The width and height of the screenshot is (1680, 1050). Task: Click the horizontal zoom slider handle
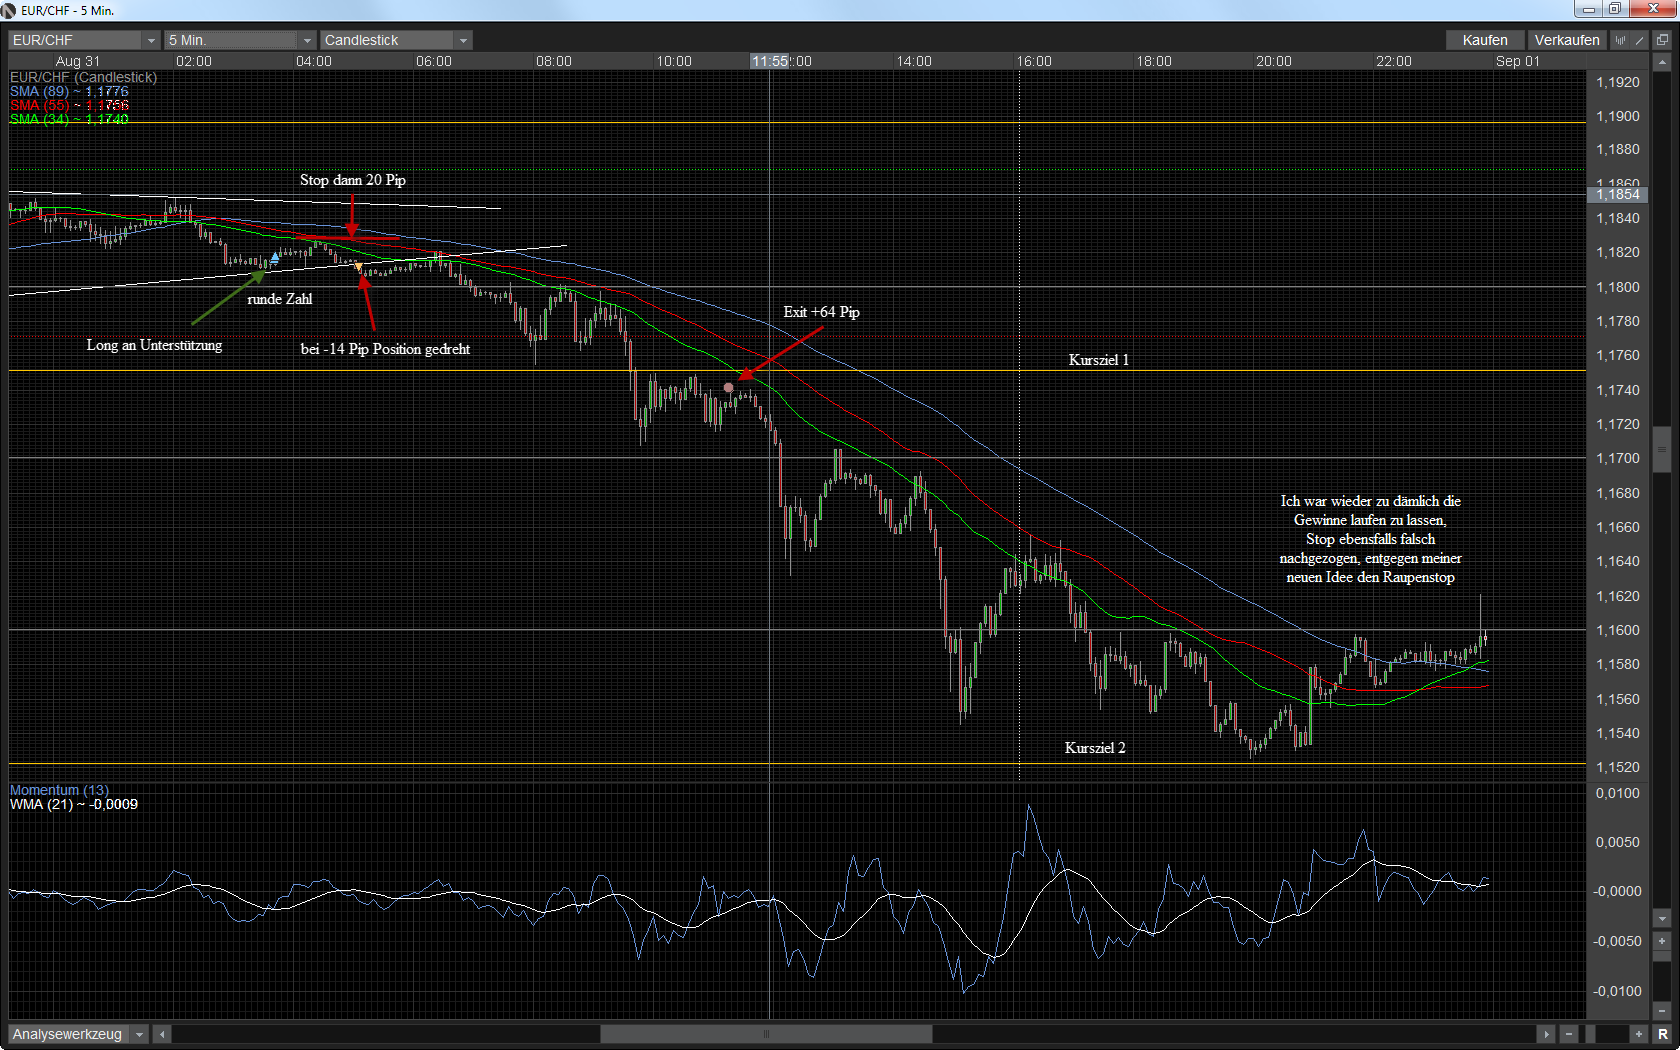pyautogui.click(x=1590, y=1034)
